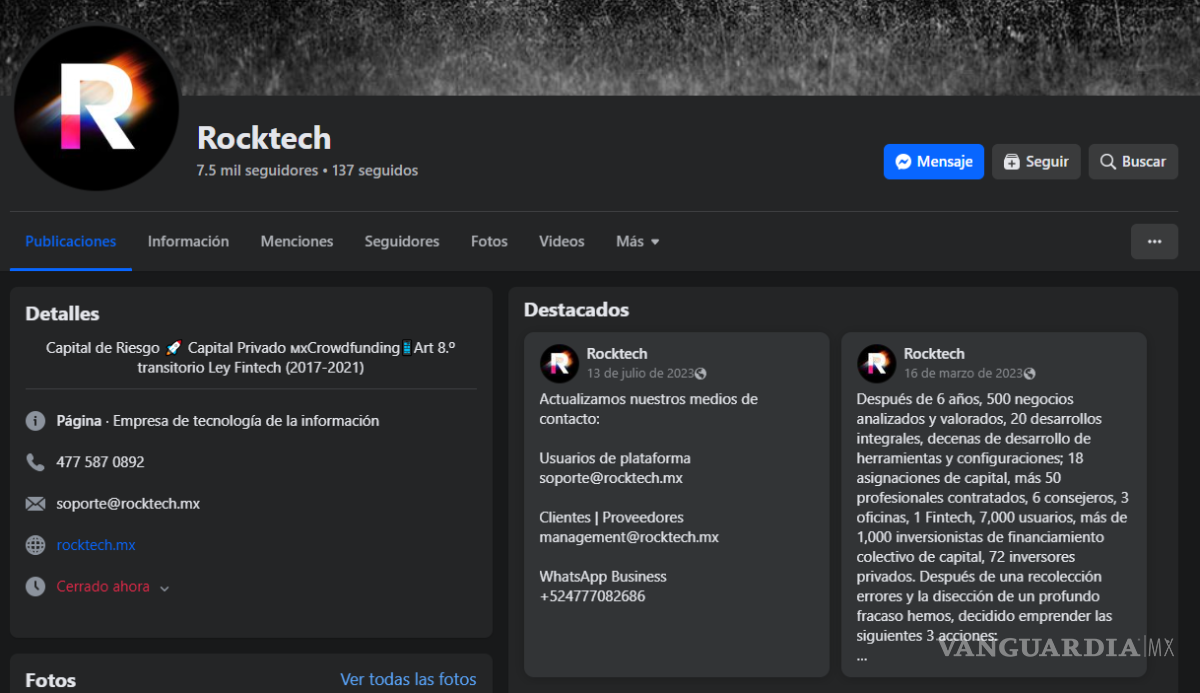Click the Fotos section heading
This screenshot has height=693, width=1200.
click(50, 680)
